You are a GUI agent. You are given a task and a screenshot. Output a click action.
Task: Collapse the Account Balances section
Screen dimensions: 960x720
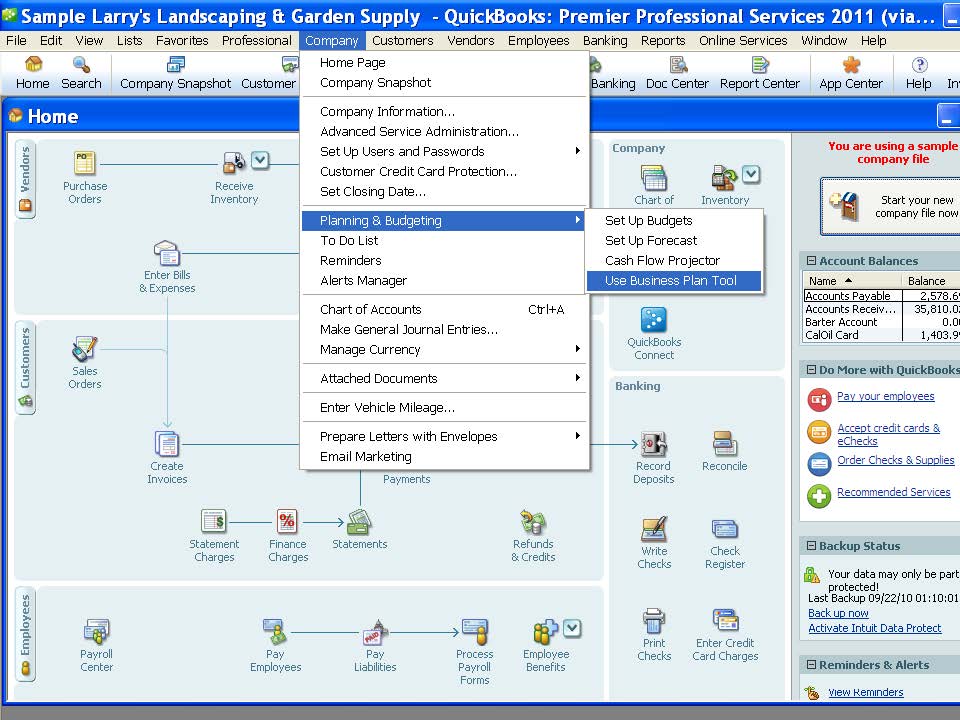point(811,261)
